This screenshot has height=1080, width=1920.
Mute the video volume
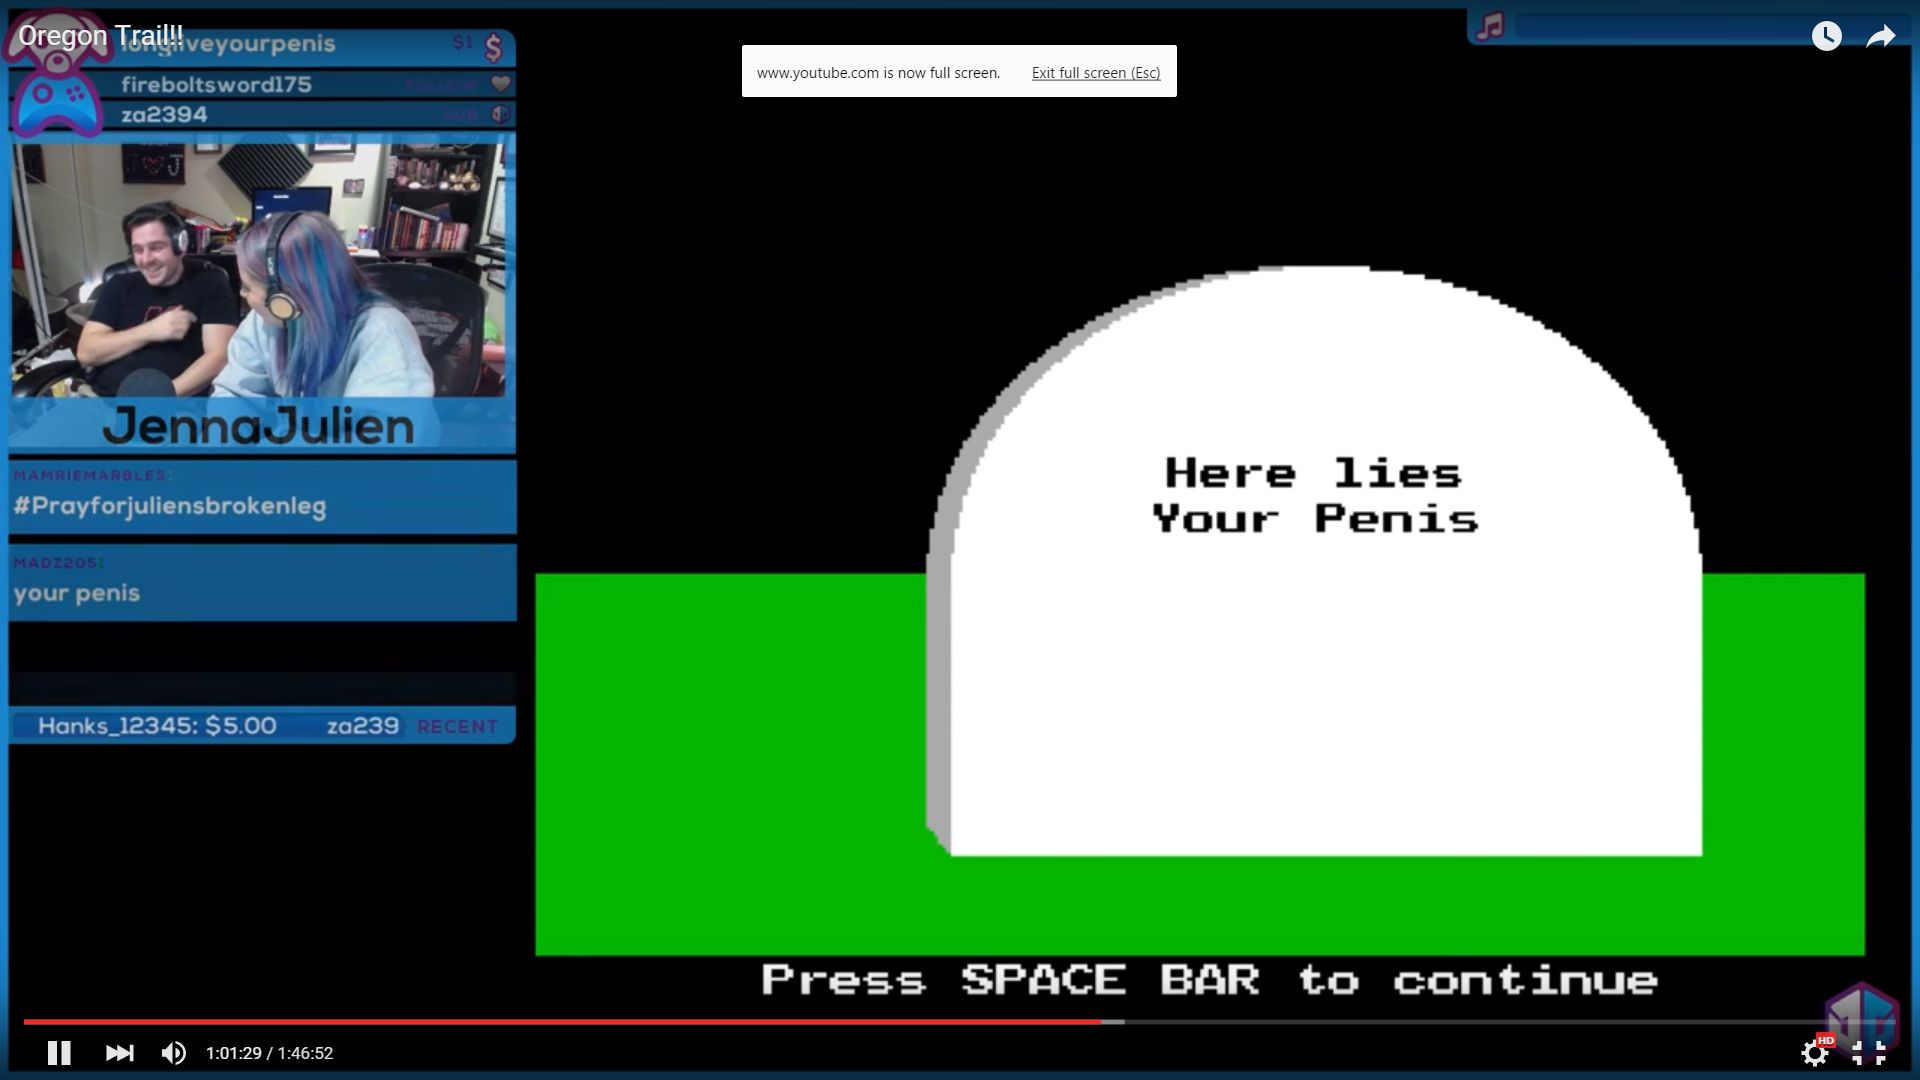click(x=173, y=1052)
